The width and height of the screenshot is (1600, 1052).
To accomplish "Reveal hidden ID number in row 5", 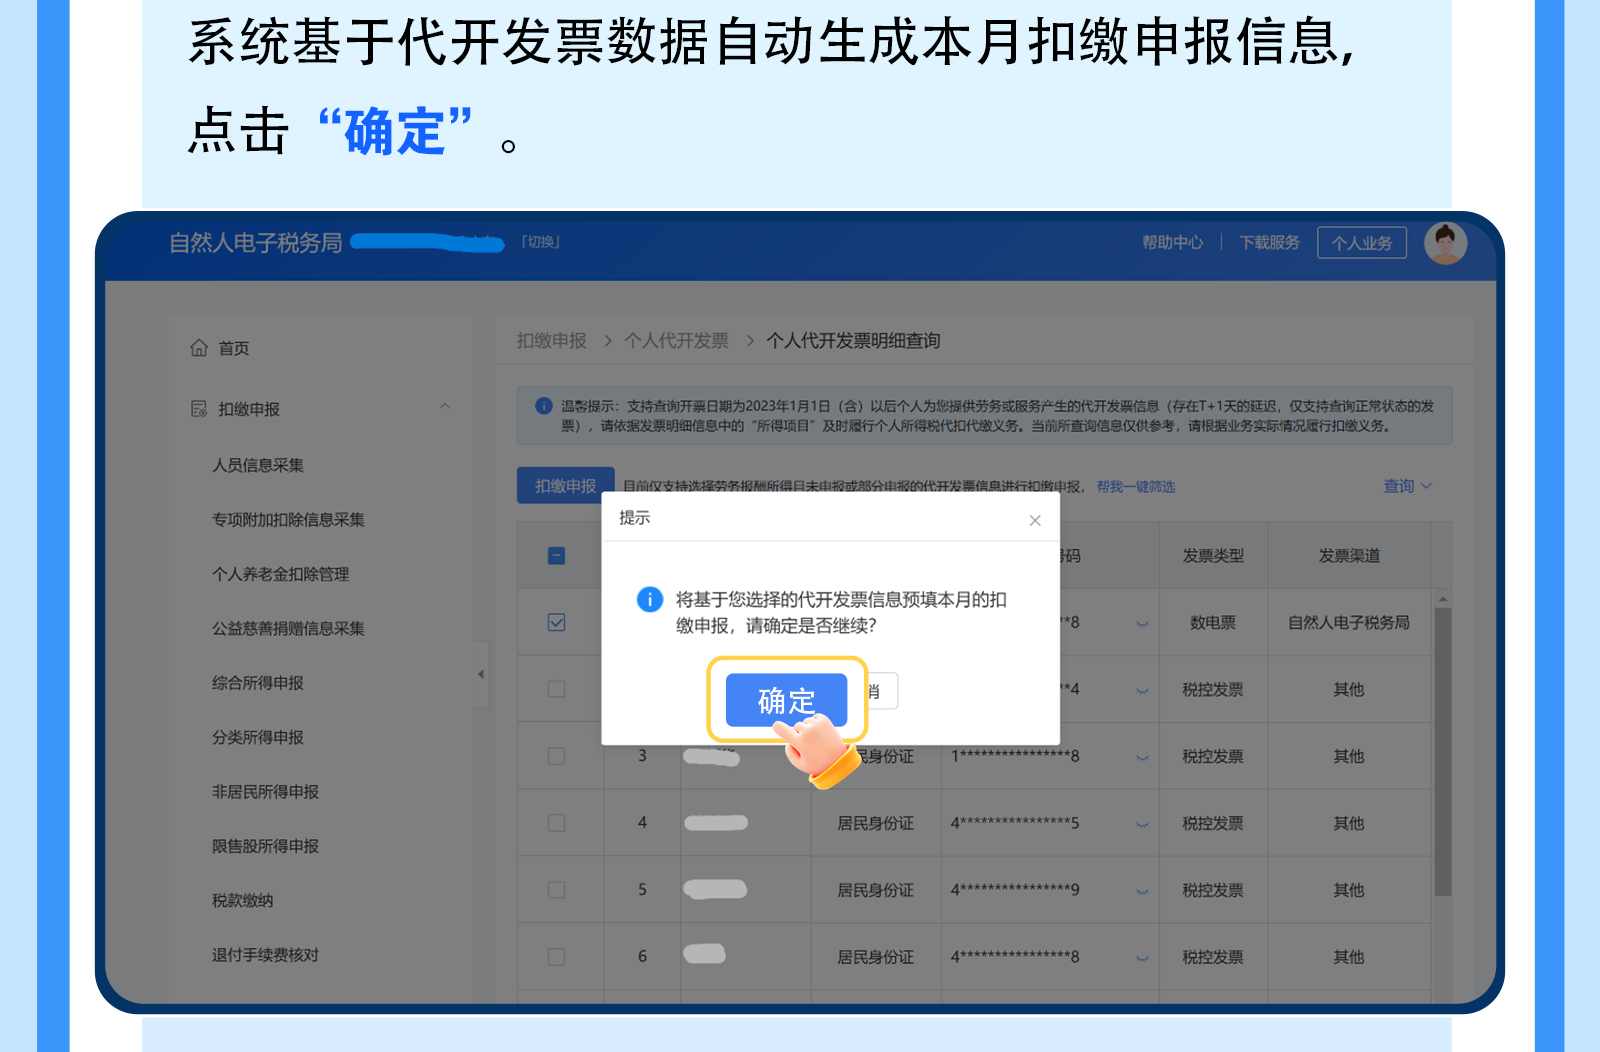I will point(1142,892).
